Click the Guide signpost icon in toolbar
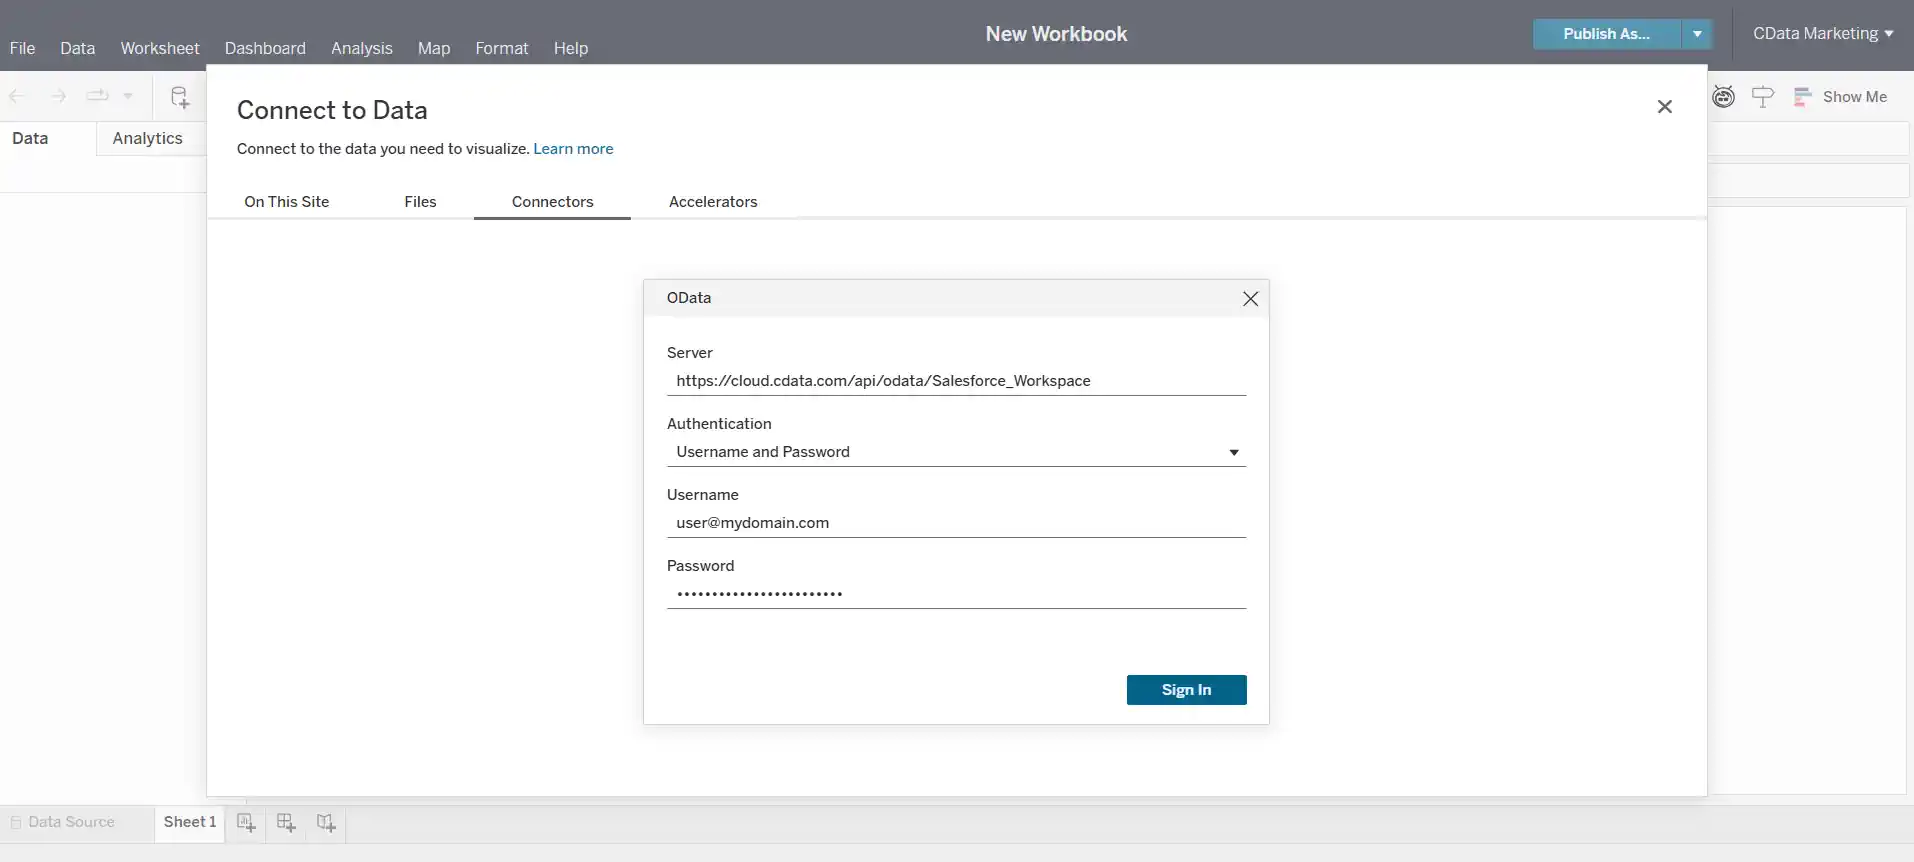Screen dimensions: 1914x862 pos(1763,97)
